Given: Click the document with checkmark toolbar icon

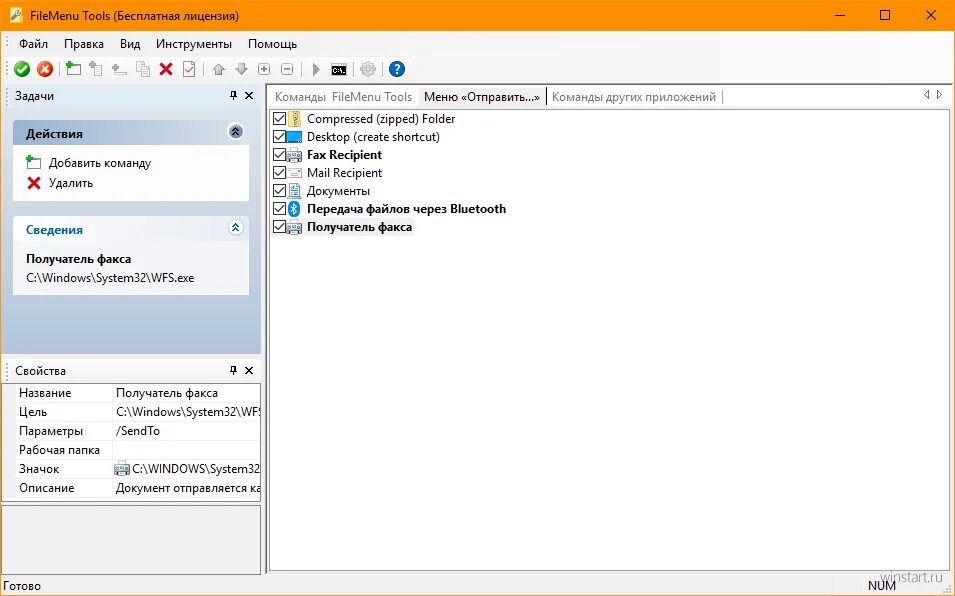Looking at the screenshot, I should tap(189, 69).
